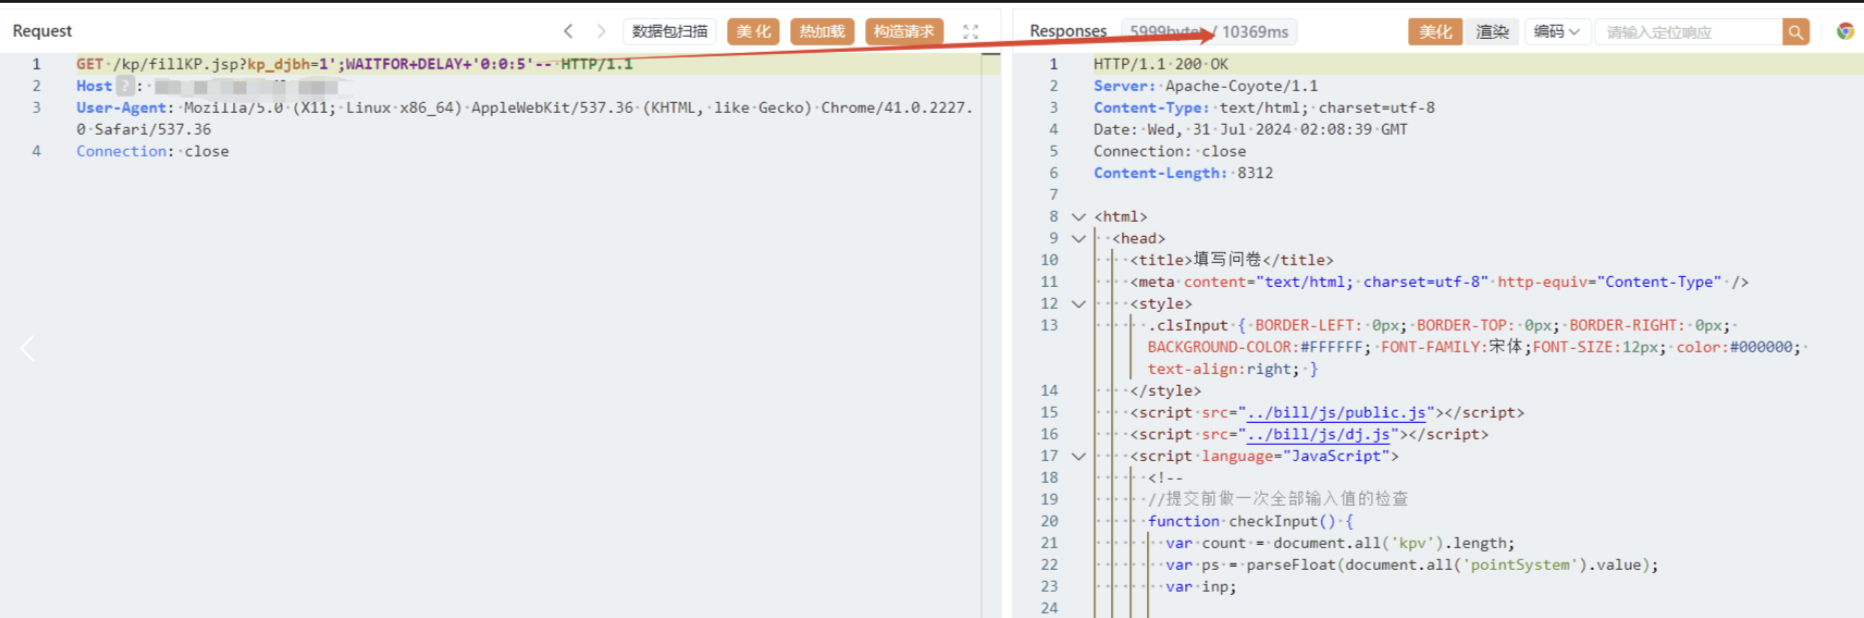Click the HTTP/1.1 200 OK status line
Viewport: 1864px width, 618px height.
[1160, 64]
